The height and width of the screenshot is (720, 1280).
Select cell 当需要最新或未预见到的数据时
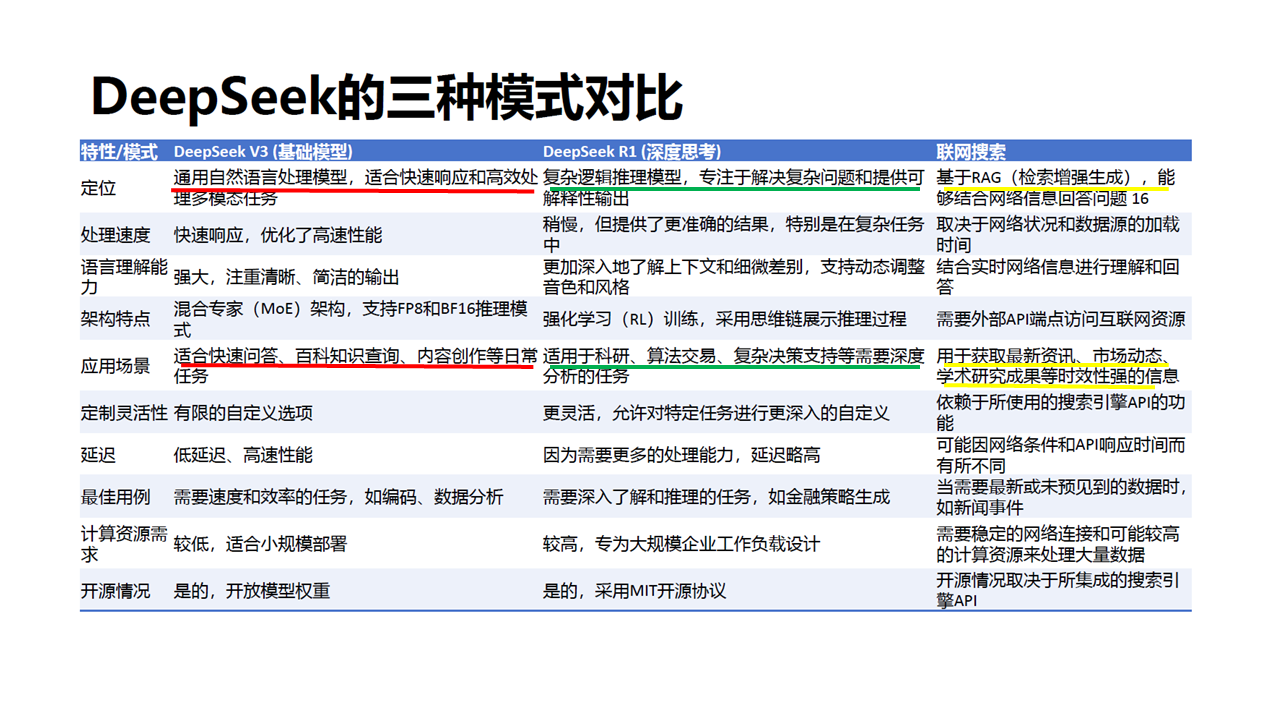coord(1062,497)
